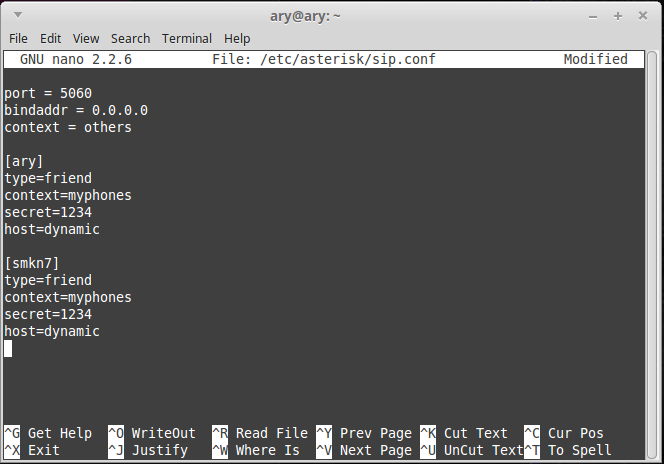664x464 pixels.
Task: Click 'context=myphones' under the [ary] section
Action: 68,195
